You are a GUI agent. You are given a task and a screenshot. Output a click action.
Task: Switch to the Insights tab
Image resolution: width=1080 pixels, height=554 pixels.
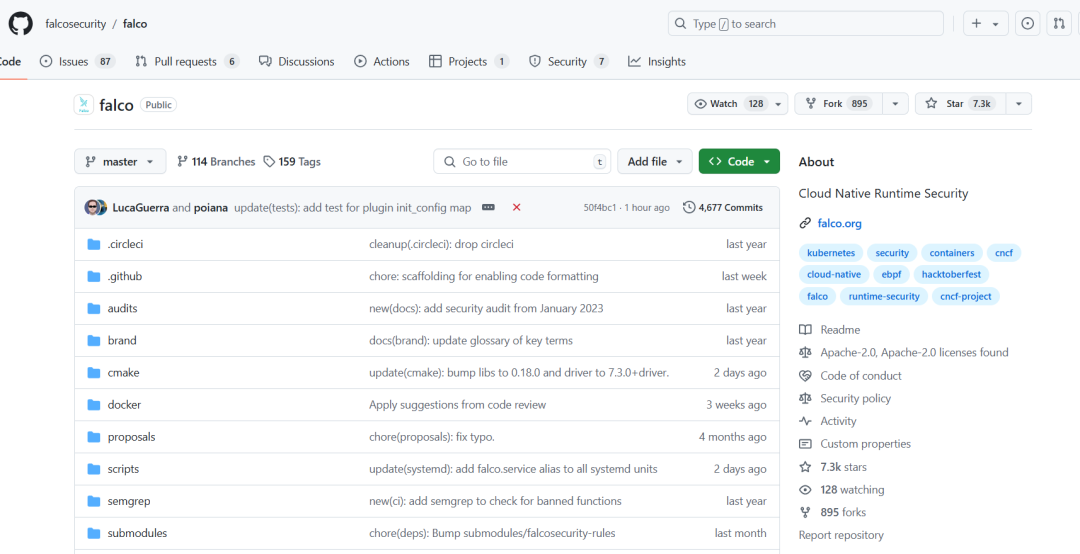coord(657,61)
